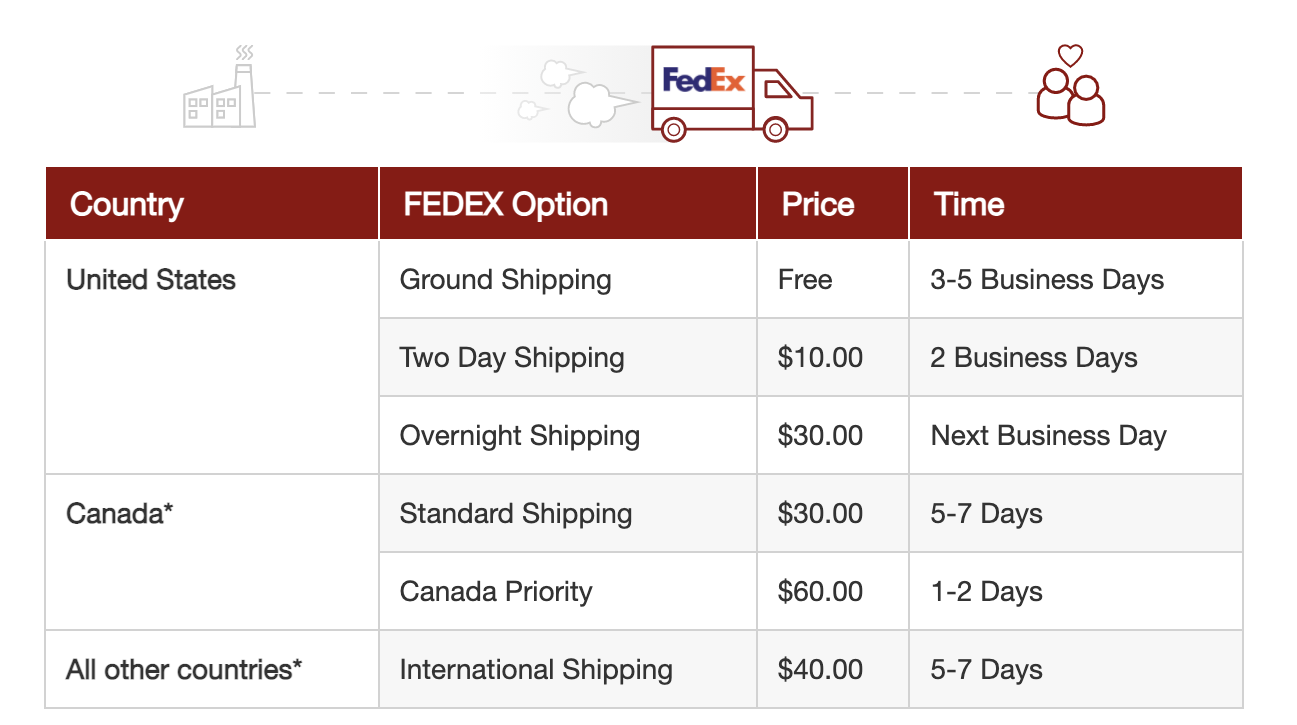Click the 3-5 Business Days cell
This screenshot has width=1297, height=725.
tap(1076, 280)
